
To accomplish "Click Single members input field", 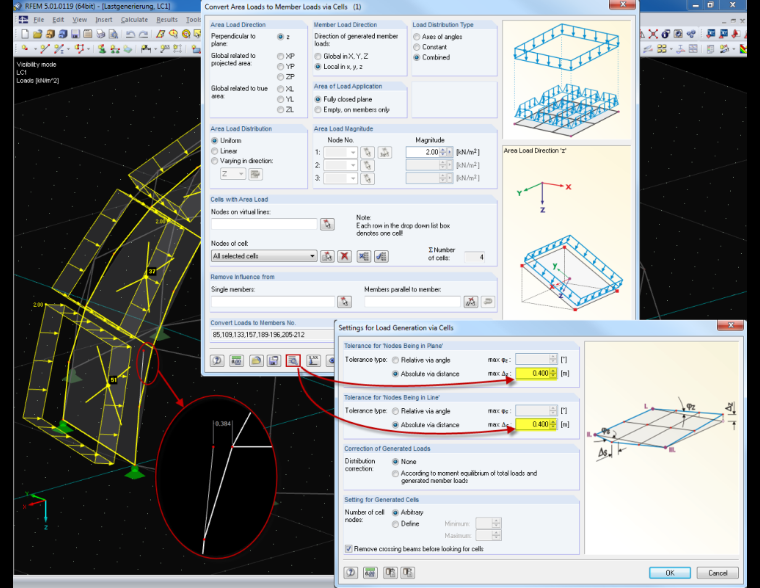I will pos(273,302).
